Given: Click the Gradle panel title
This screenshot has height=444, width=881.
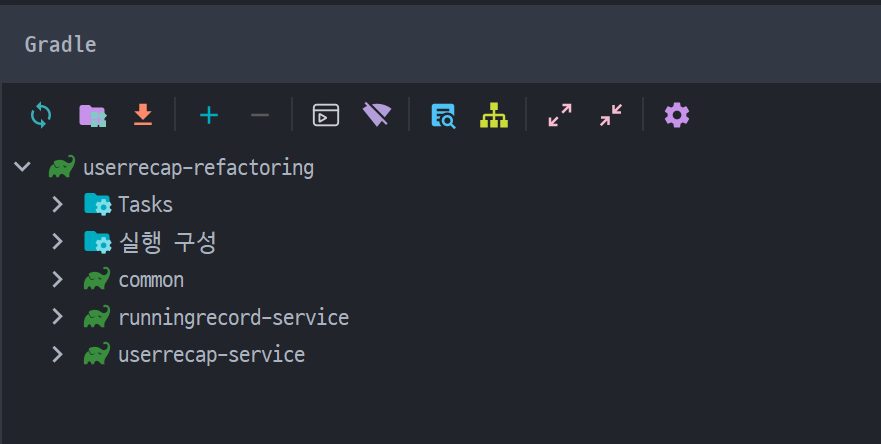Looking at the screenshot, I should click(x=60, y=44).
